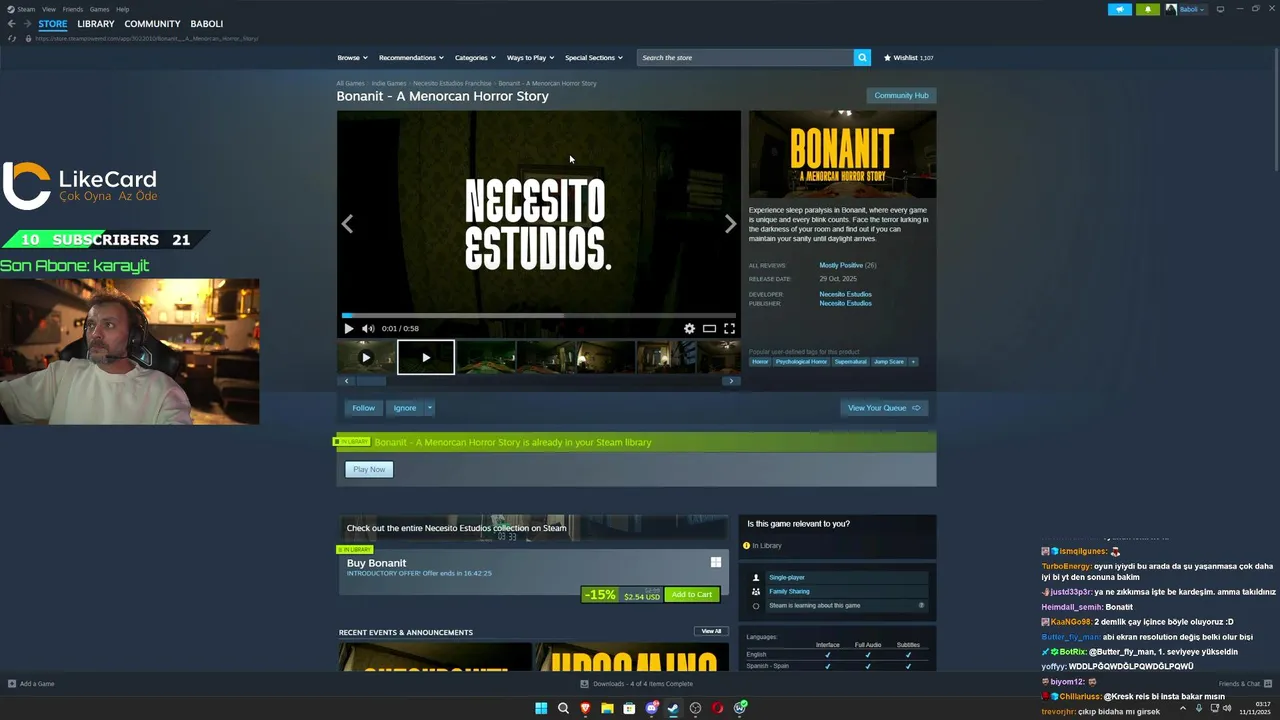Type in Search the store field

[745, 58]
